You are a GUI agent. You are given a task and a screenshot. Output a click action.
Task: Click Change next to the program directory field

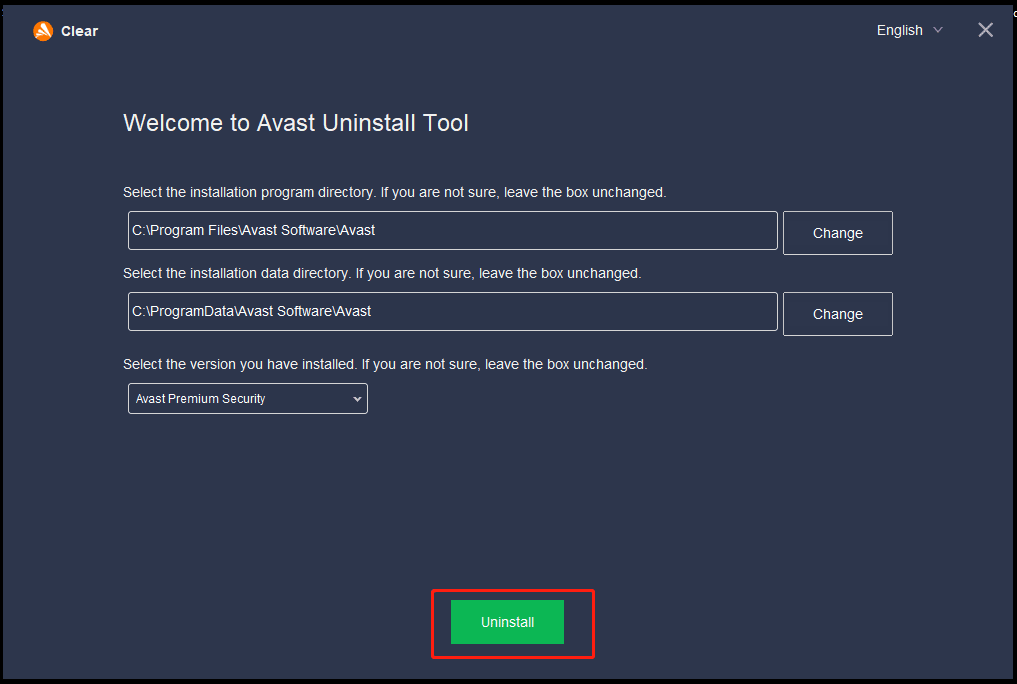click(837, 232)
